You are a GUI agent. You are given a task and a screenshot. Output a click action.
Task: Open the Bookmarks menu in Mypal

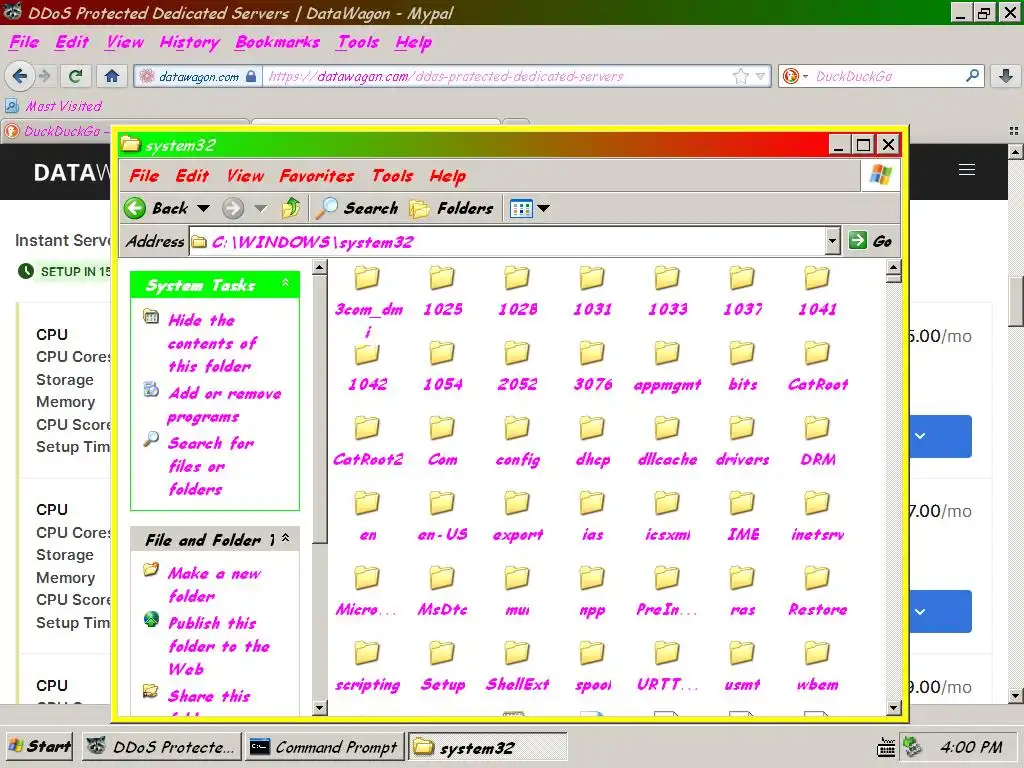click(277, 42)
